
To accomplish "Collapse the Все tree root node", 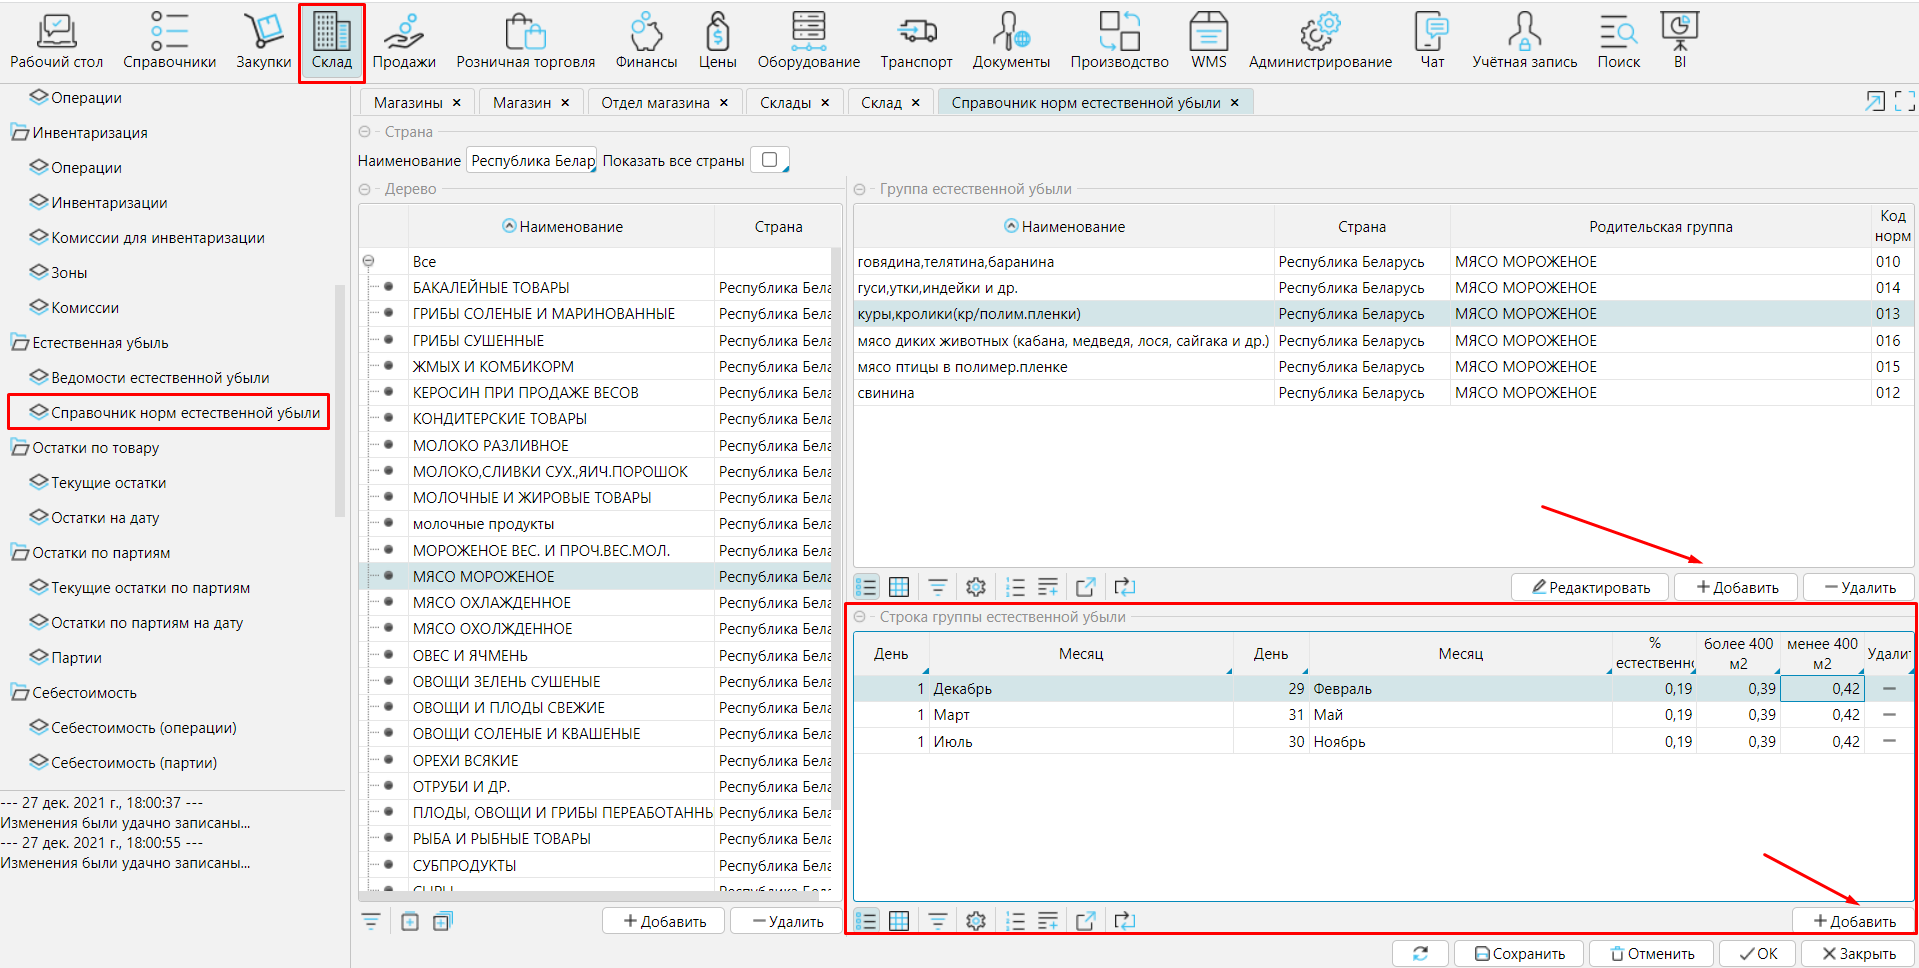I will click(368, 262).
